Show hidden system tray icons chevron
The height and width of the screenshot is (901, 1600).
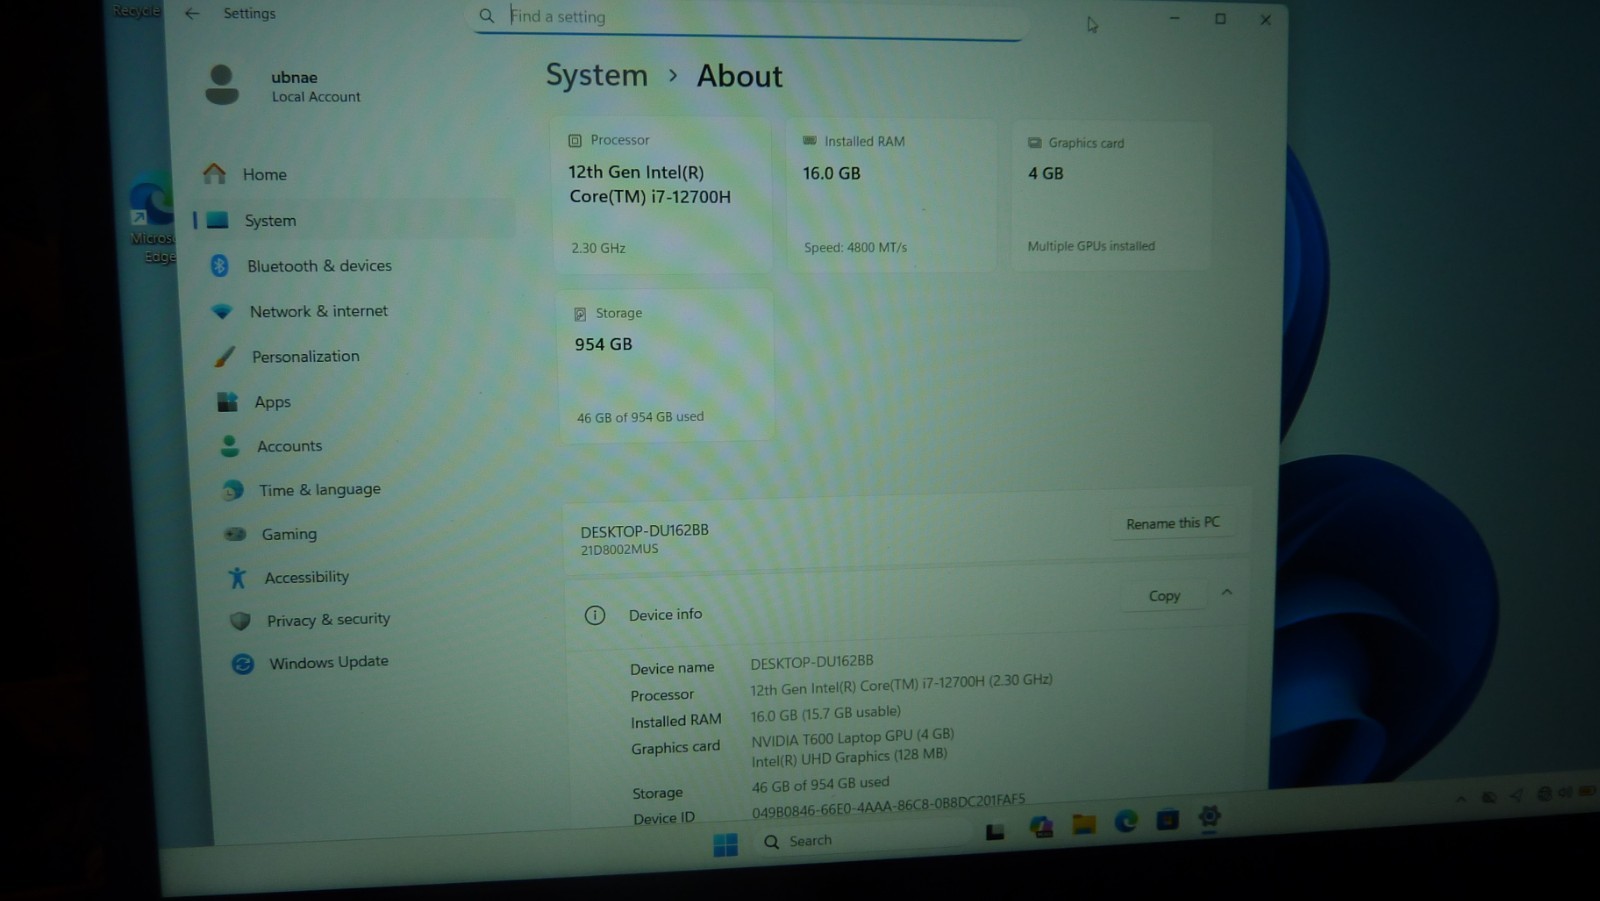coord(1461,798)
